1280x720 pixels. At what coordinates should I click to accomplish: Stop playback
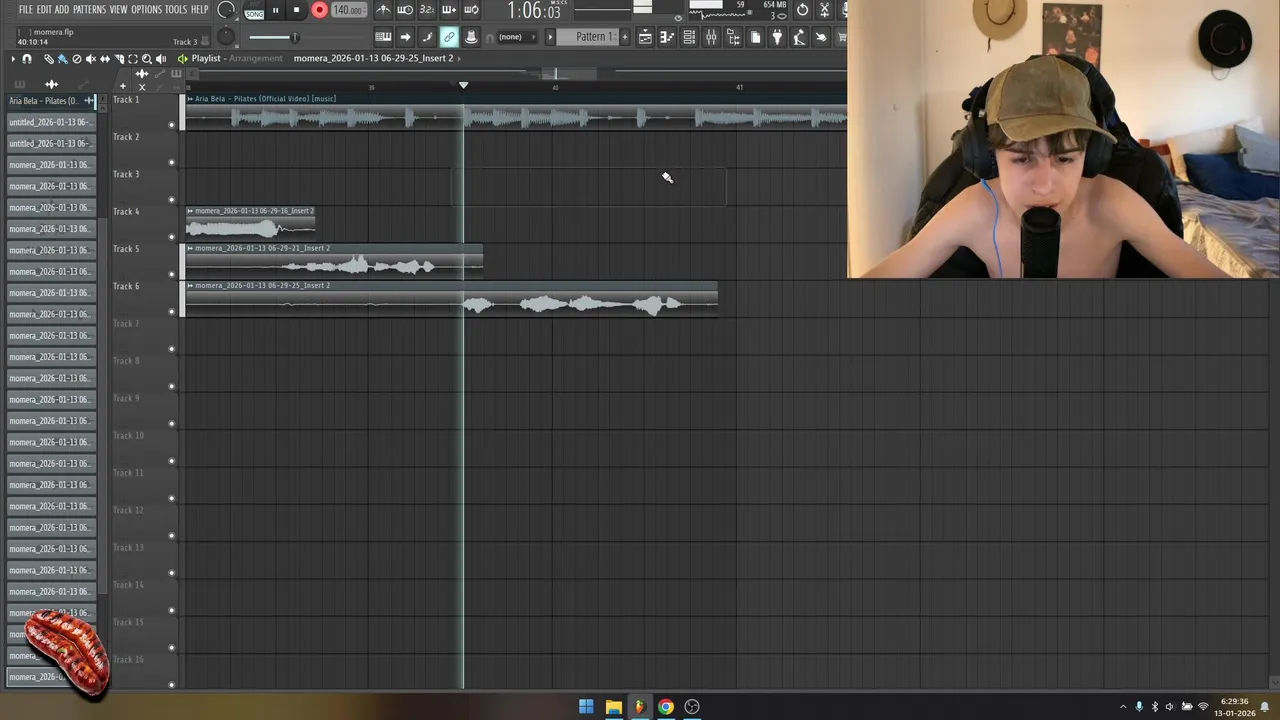click(x=296, y=10)
